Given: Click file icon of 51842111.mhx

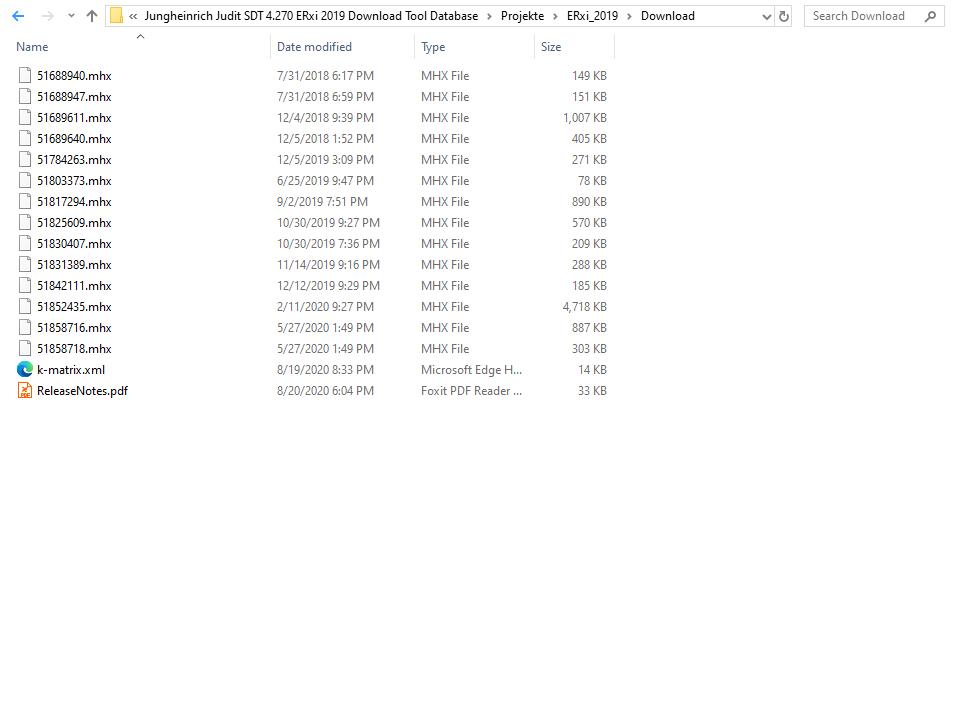Looking at the screenshot, I should pos(24,285).
